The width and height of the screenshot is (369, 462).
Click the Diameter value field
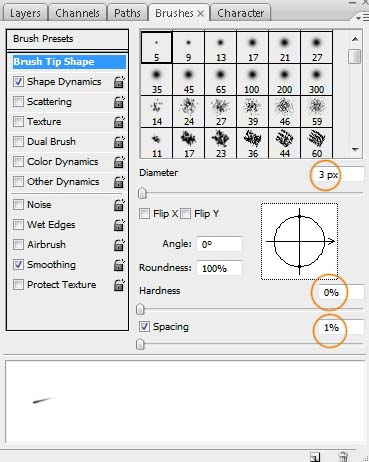click(x=338, y=175)
